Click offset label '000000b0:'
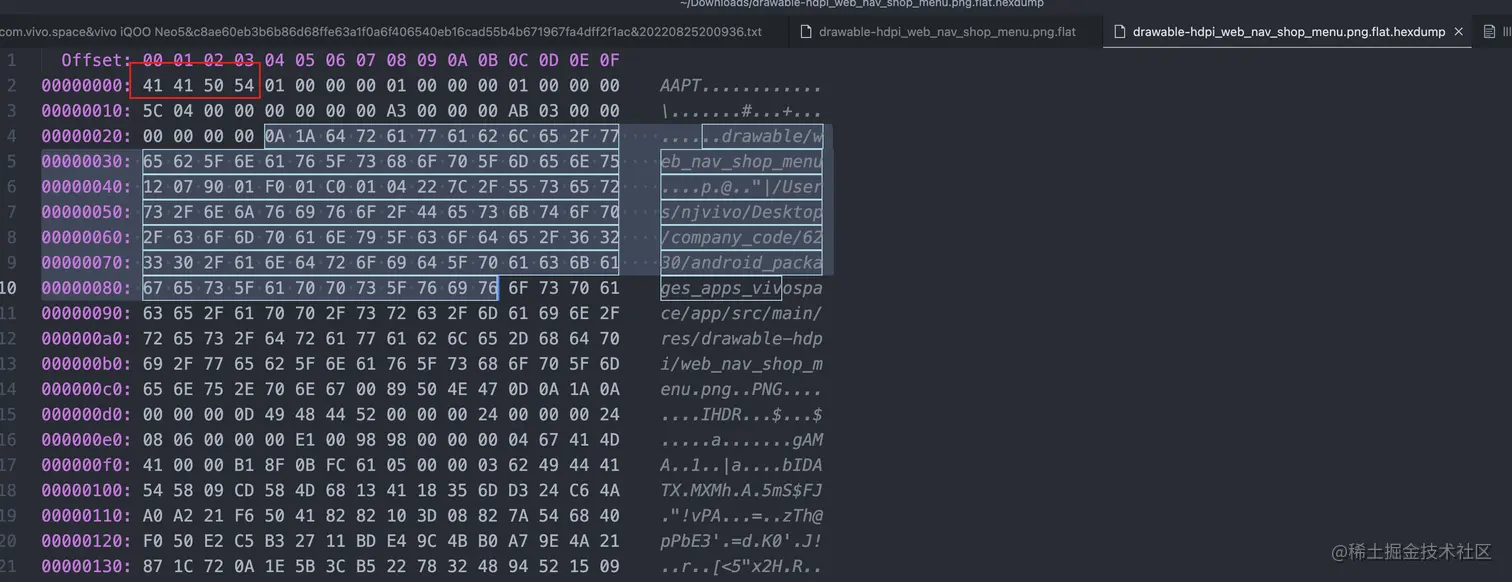This screenshot has height=582, width=1512. pos(86,364)
